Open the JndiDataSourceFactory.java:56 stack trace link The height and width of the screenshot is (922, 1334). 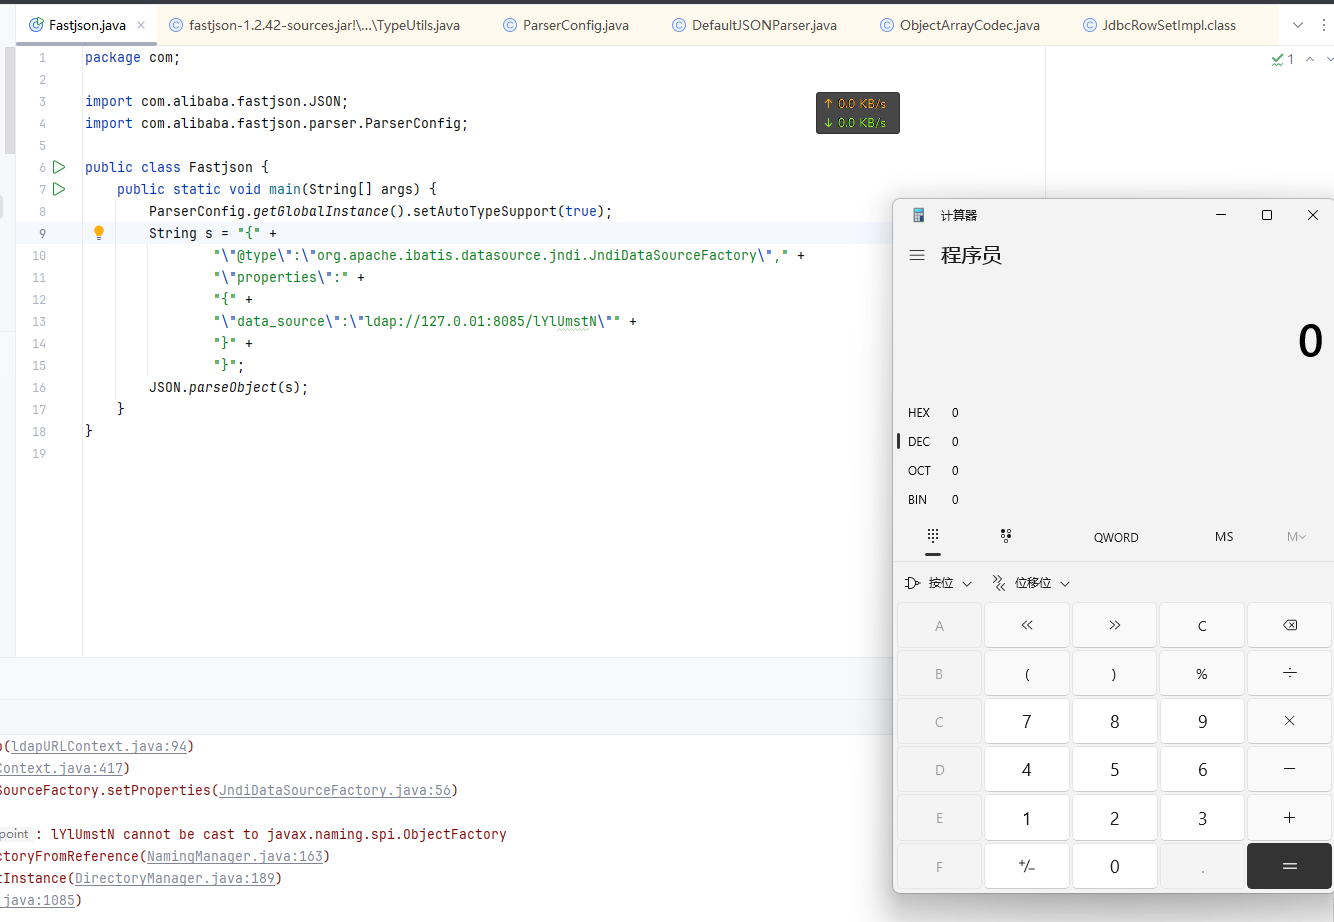pos(335,790)
